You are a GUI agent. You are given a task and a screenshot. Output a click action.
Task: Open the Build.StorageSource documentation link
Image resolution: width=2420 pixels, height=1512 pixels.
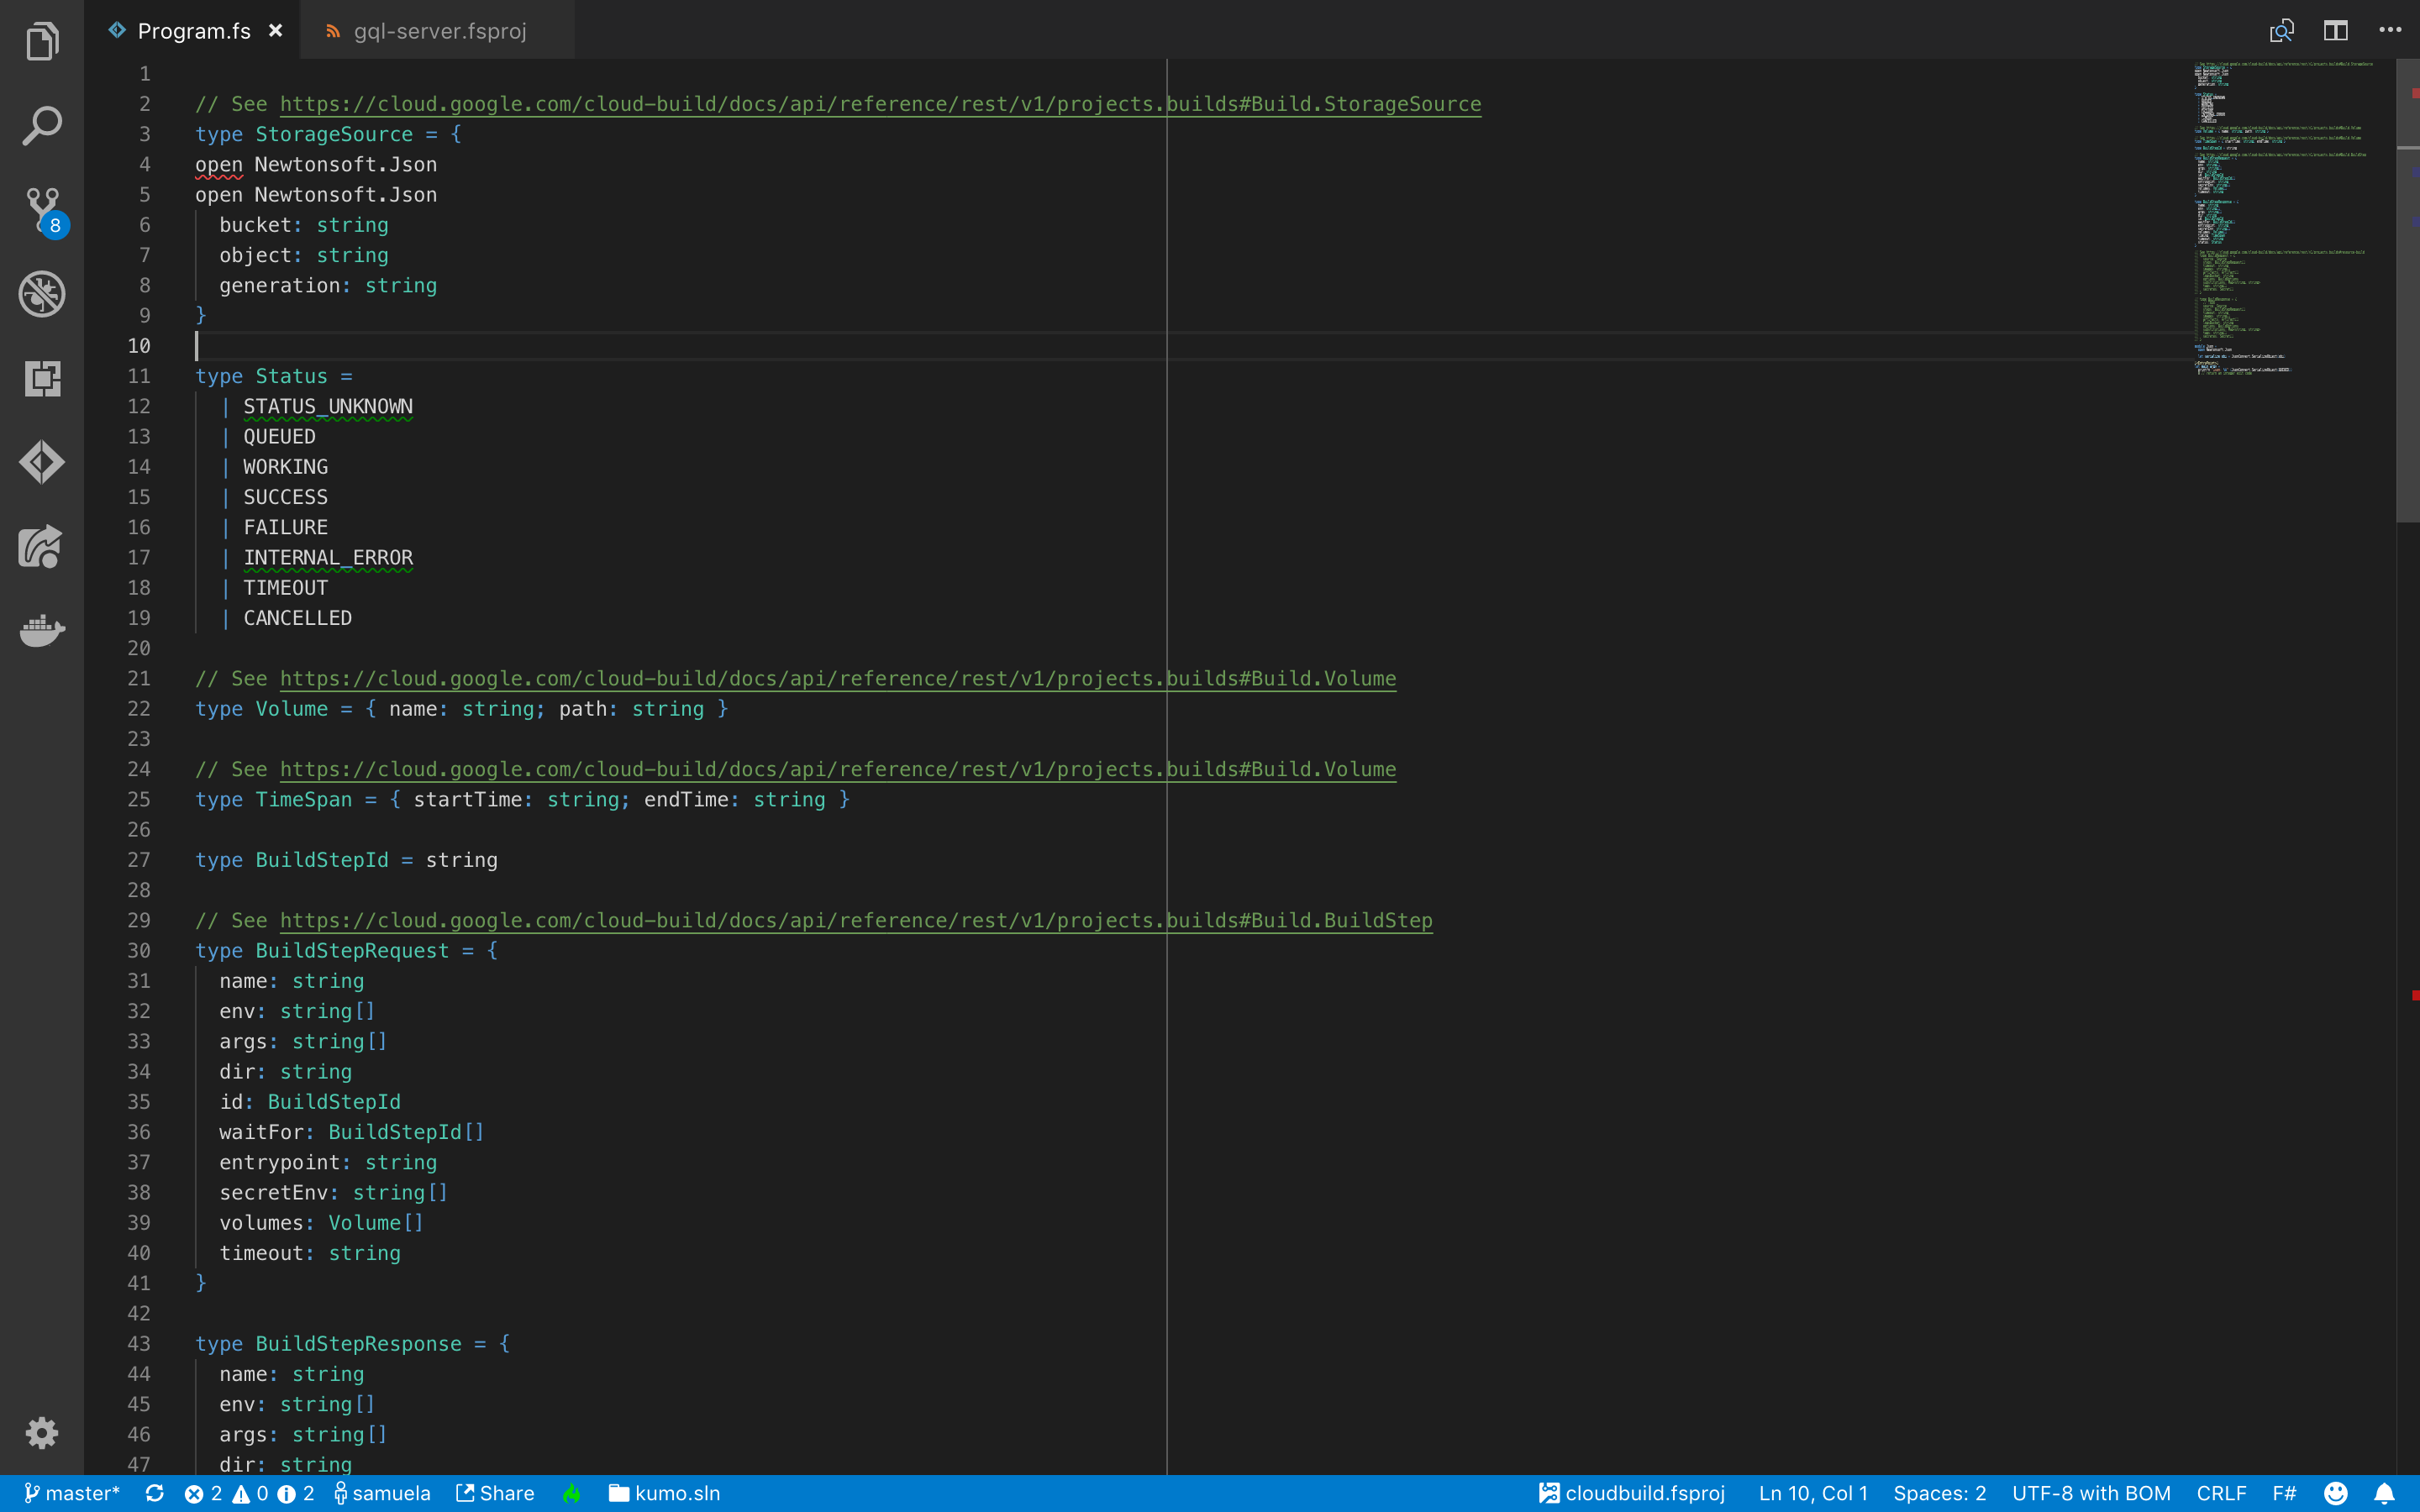(880, 104)
